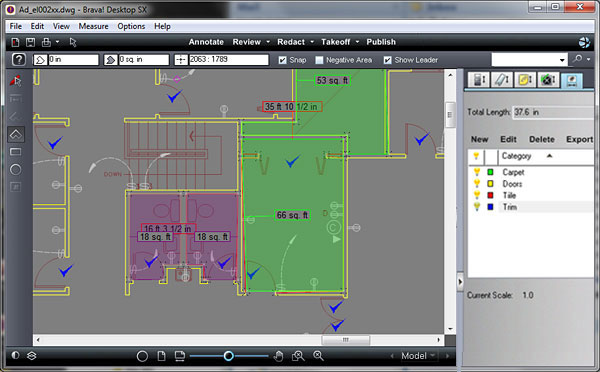Open the first panel tab with the device icon
The height and width of the screenshot is (372, 600).
(479, 80)
